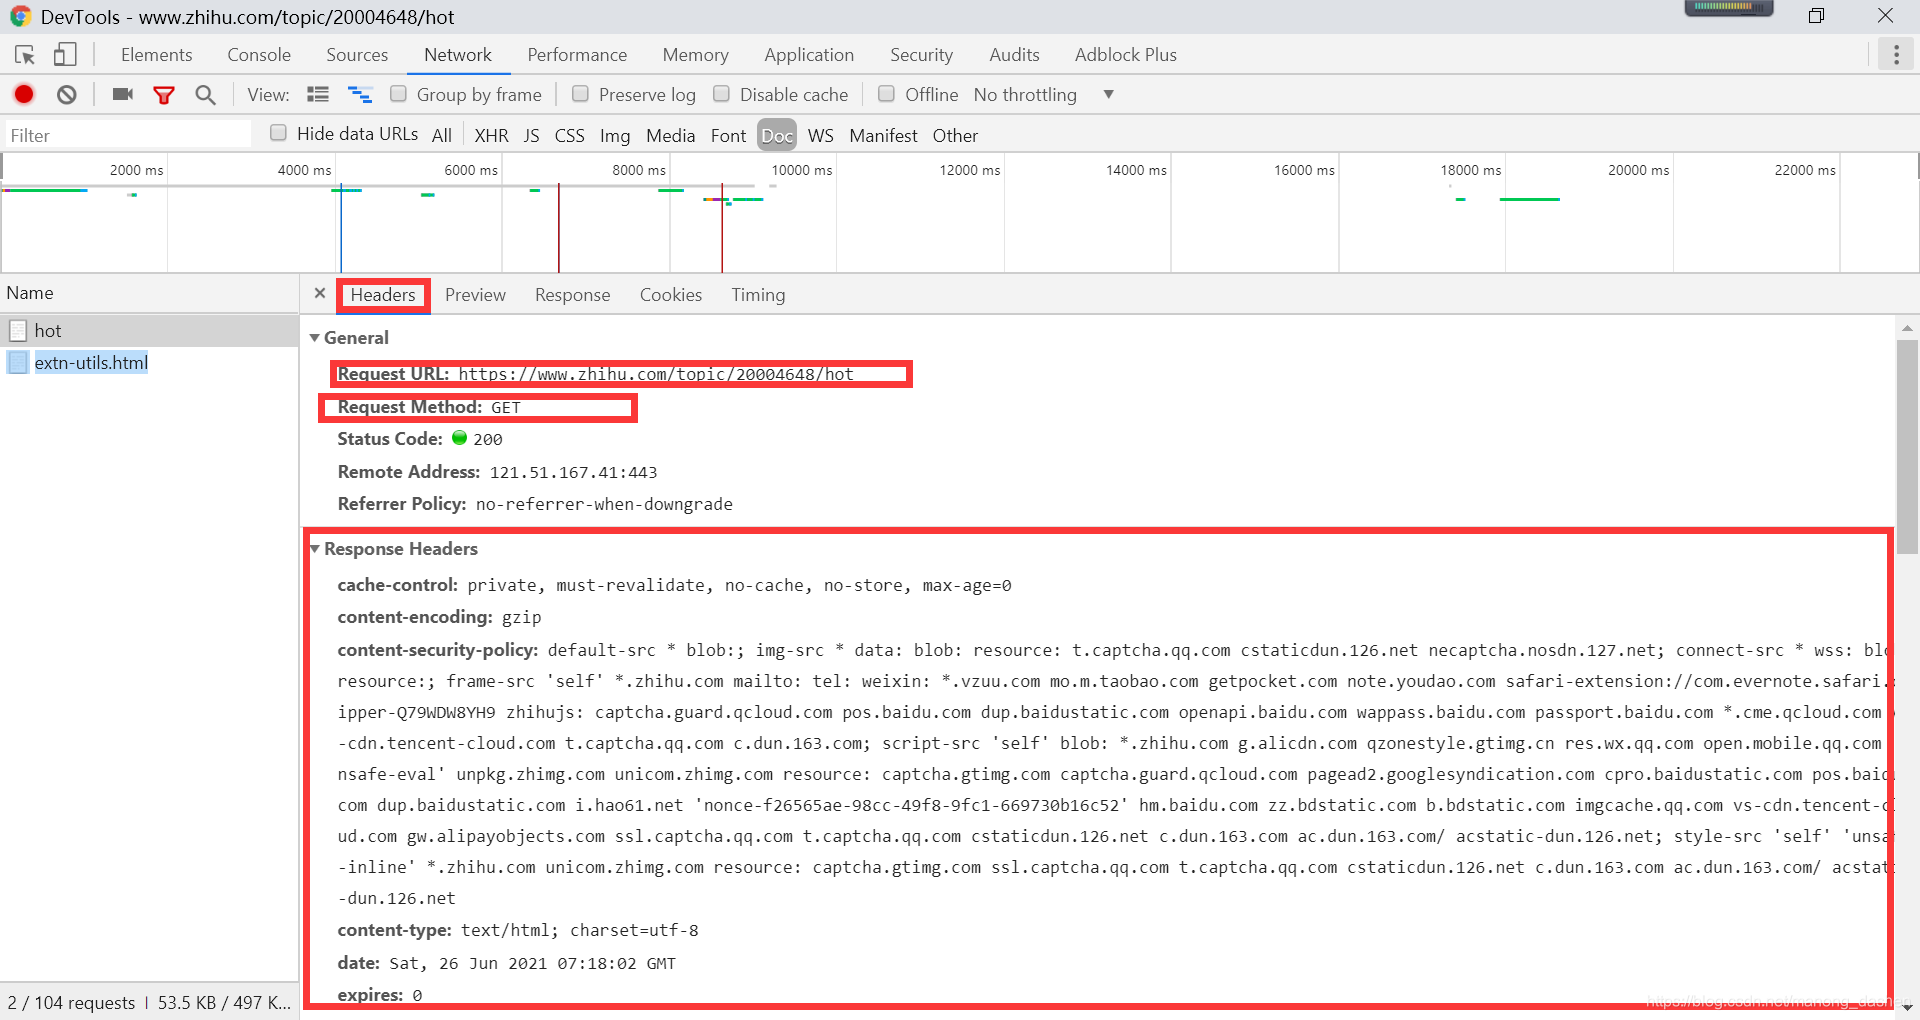The width and height of the screenshot is (1920, 1020).
Task: Select the hot request row
Action: [x=149, y=330]
